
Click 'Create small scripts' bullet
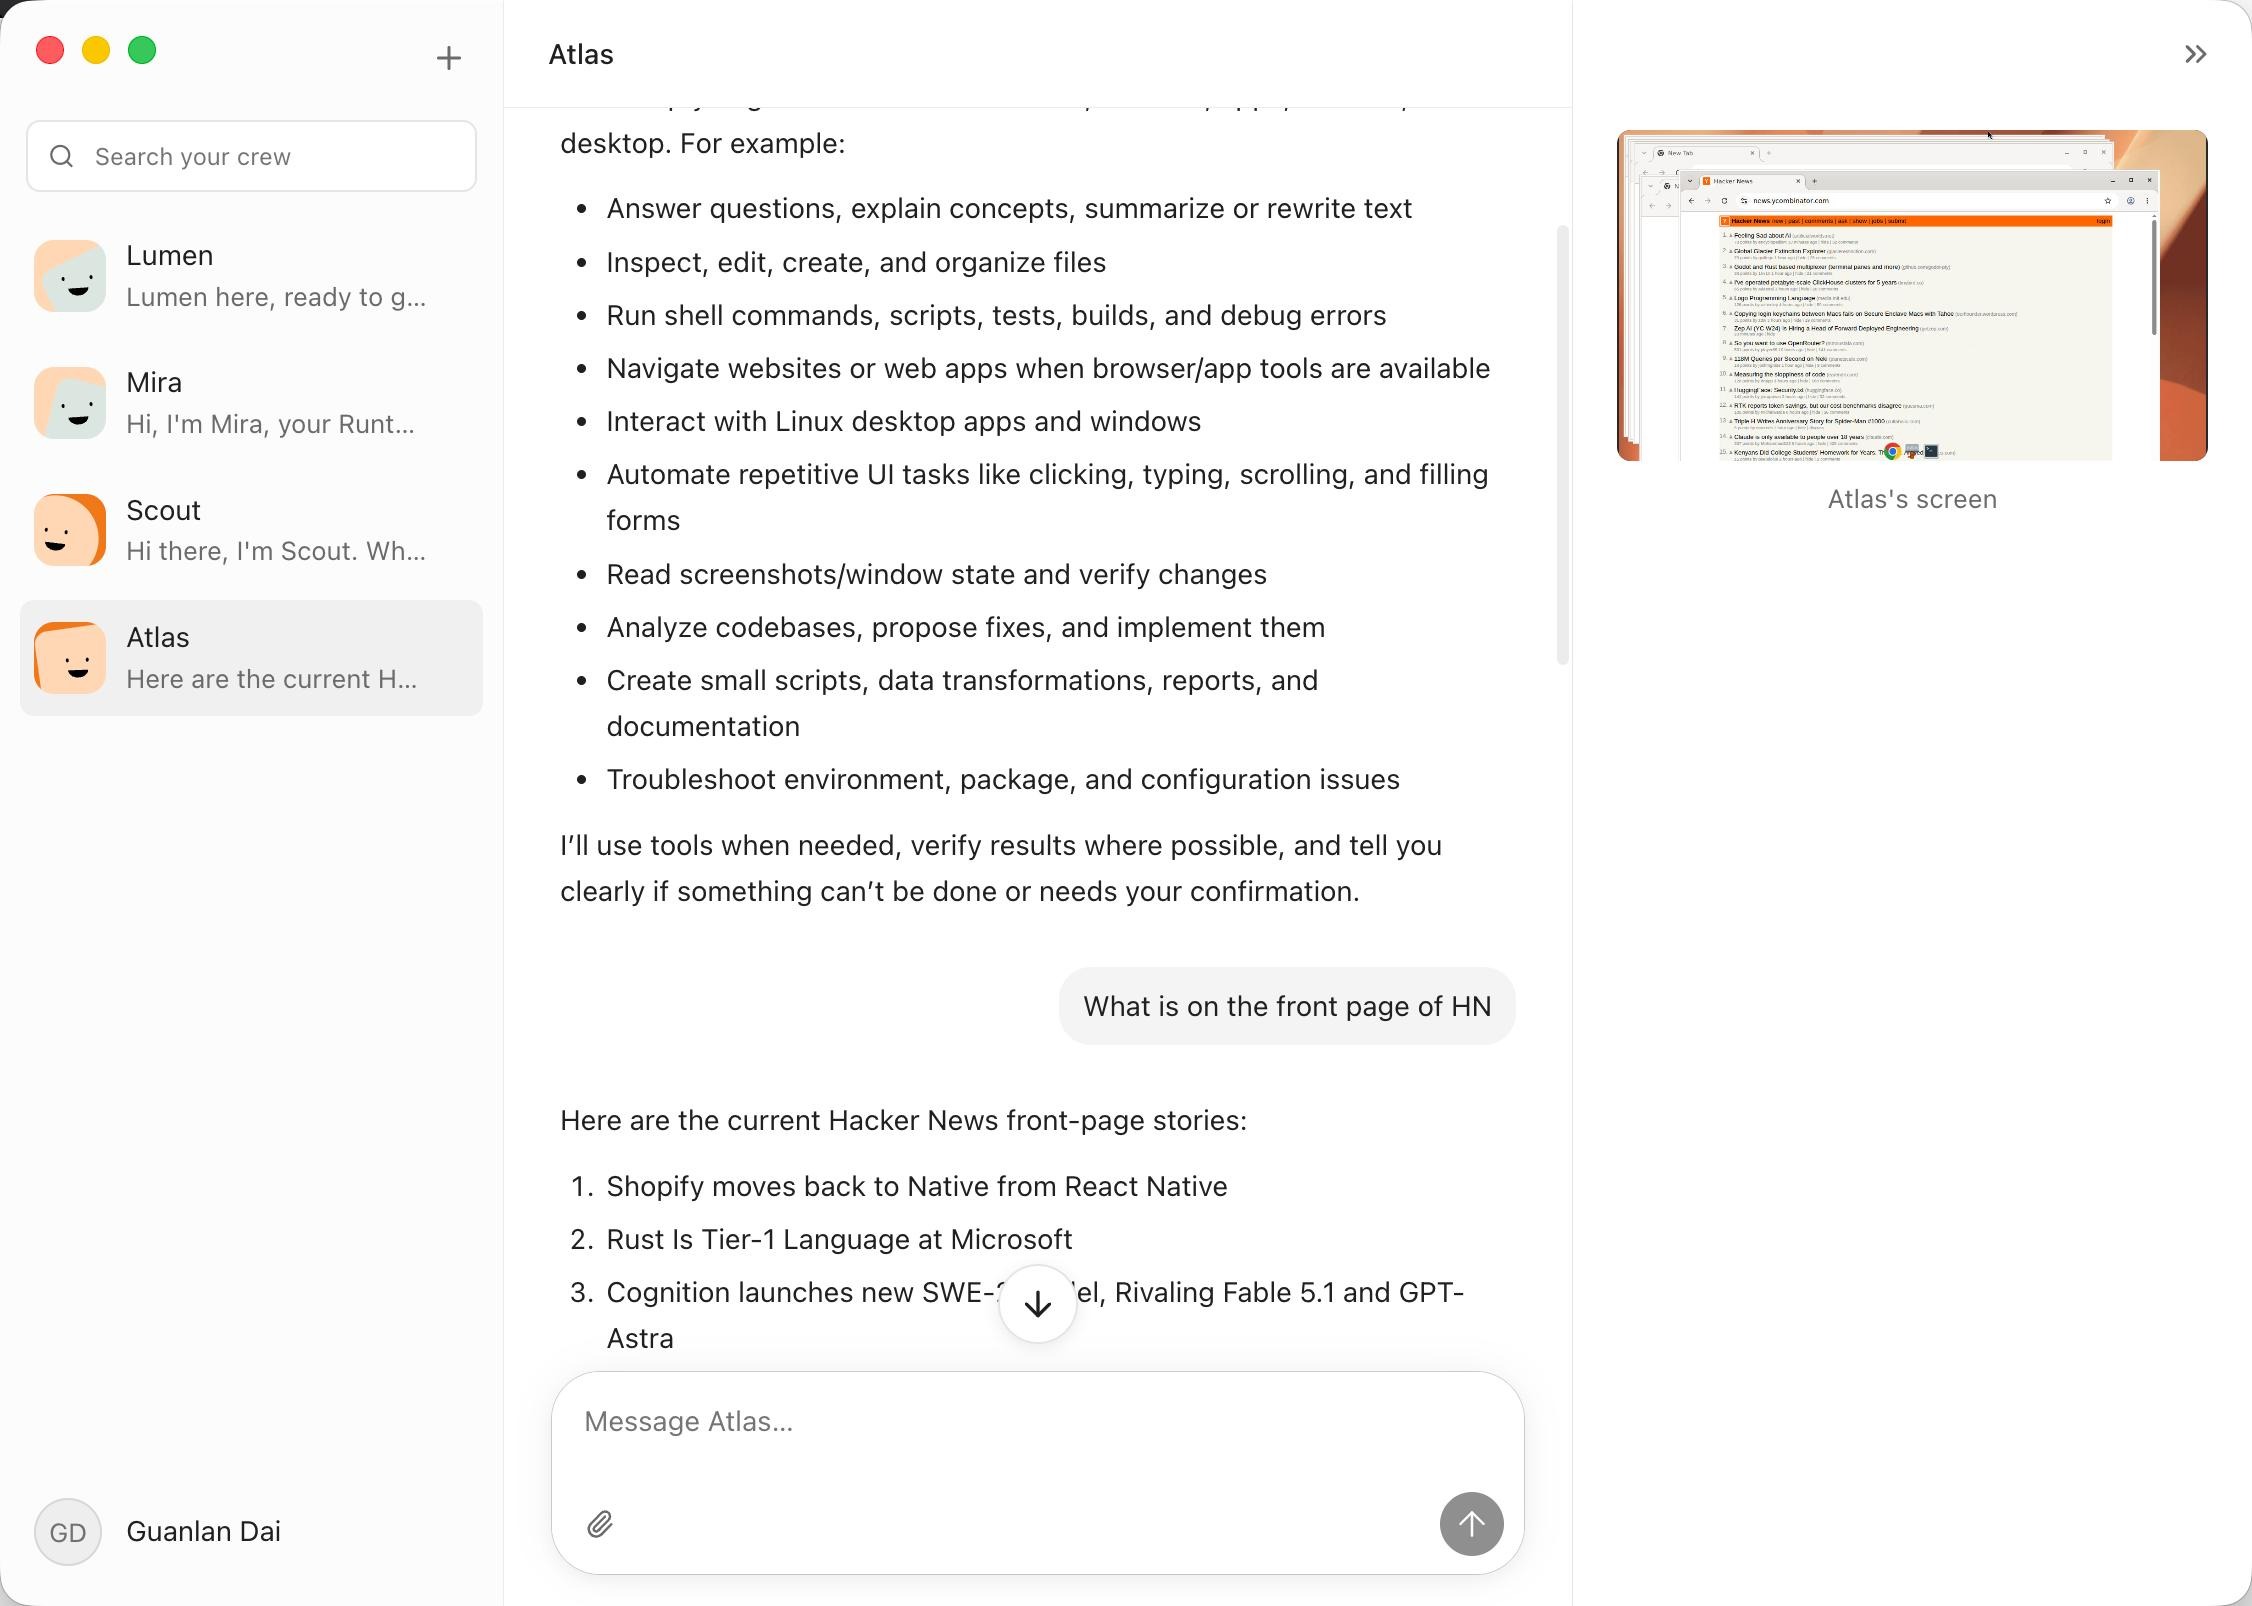962,703
